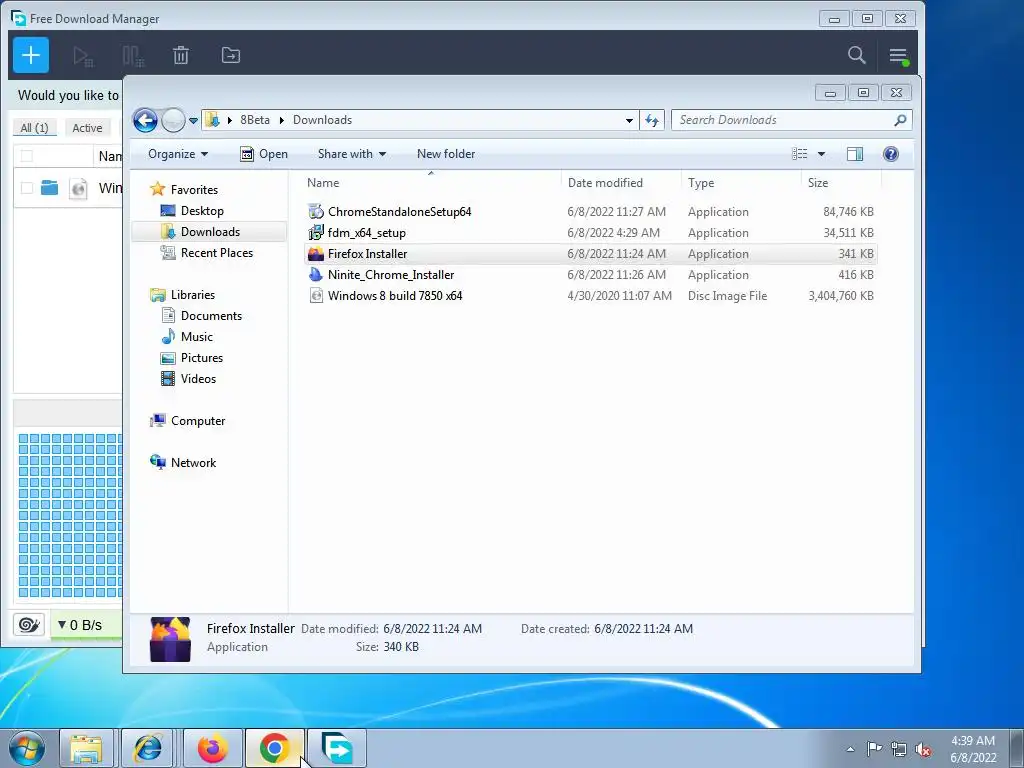
Task: Open the Windows Start orb
Action: click(x=27, y=748)
